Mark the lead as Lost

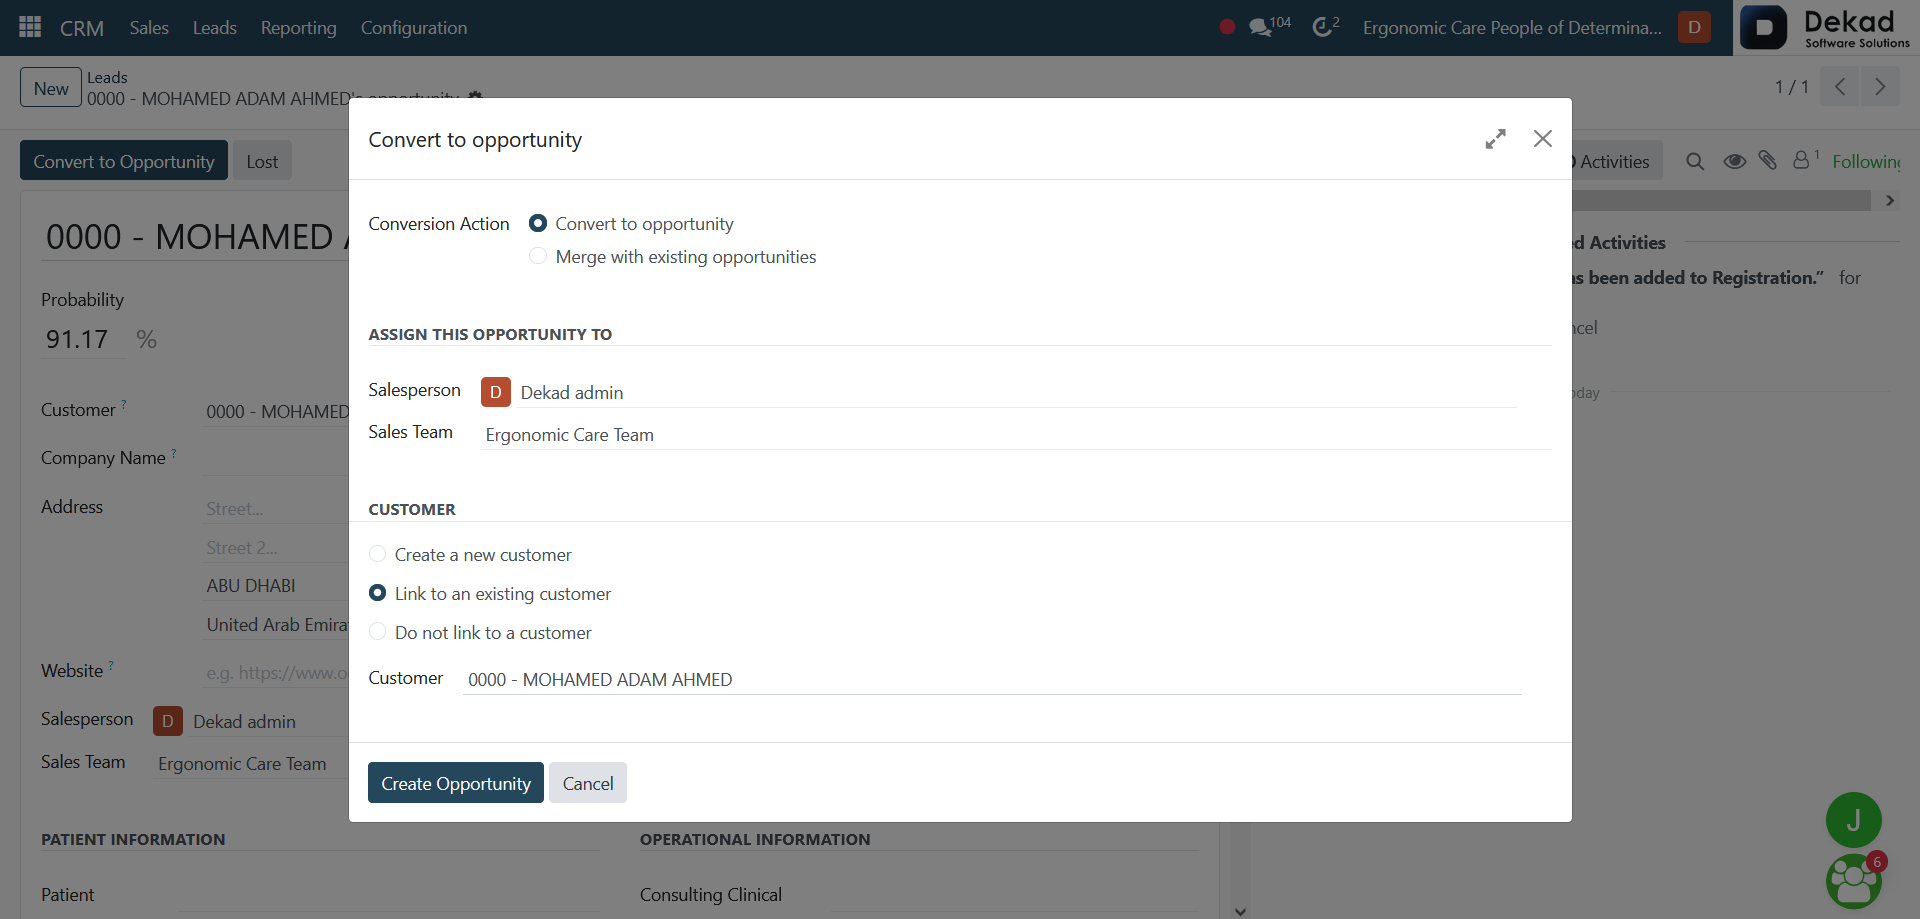262,161
